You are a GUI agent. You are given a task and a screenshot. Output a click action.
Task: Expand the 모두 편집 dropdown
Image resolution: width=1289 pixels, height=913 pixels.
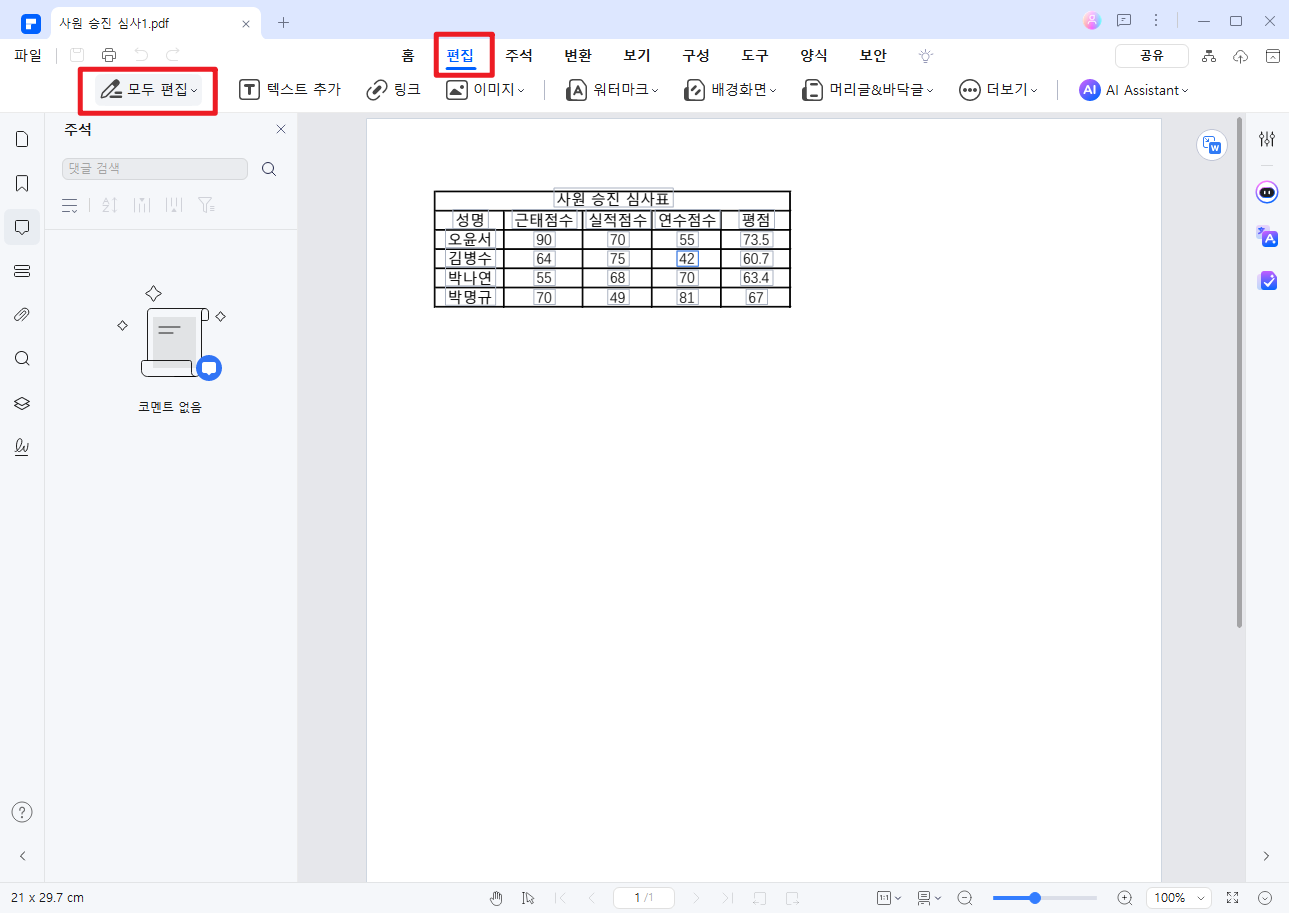pos(149,90)
